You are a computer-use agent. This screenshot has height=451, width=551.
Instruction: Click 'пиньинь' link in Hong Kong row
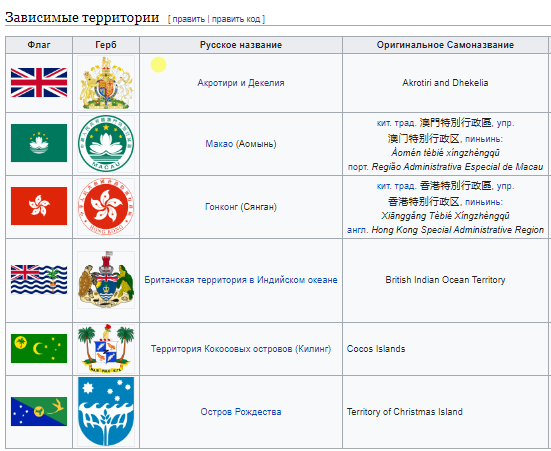click(482, 202)
